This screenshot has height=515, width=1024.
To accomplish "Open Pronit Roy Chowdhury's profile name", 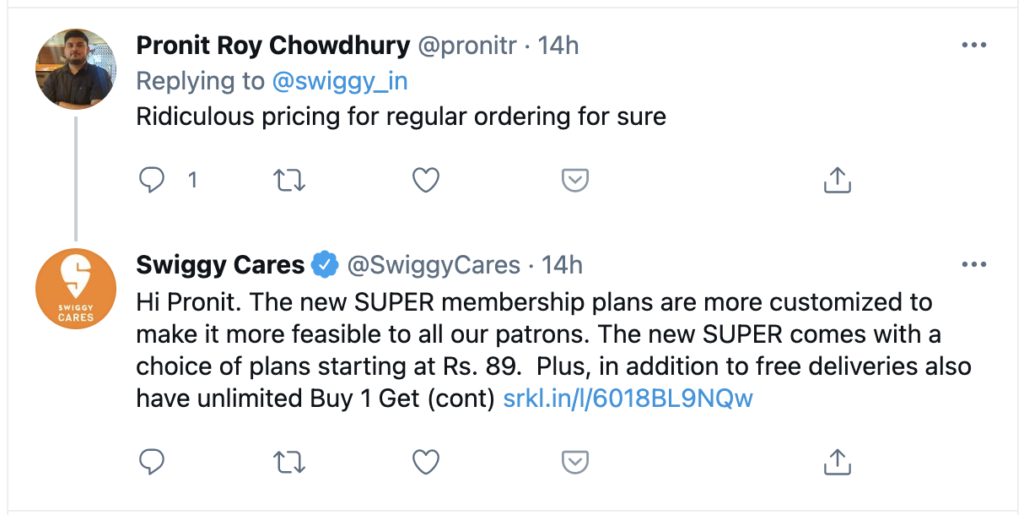I will click(x=273, y=46).
